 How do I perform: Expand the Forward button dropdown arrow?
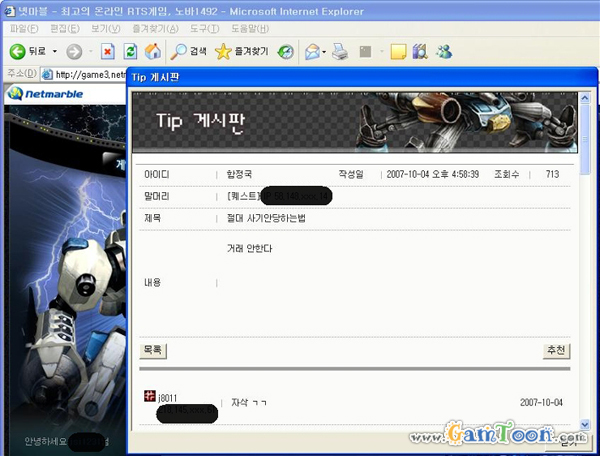(90, 51)
